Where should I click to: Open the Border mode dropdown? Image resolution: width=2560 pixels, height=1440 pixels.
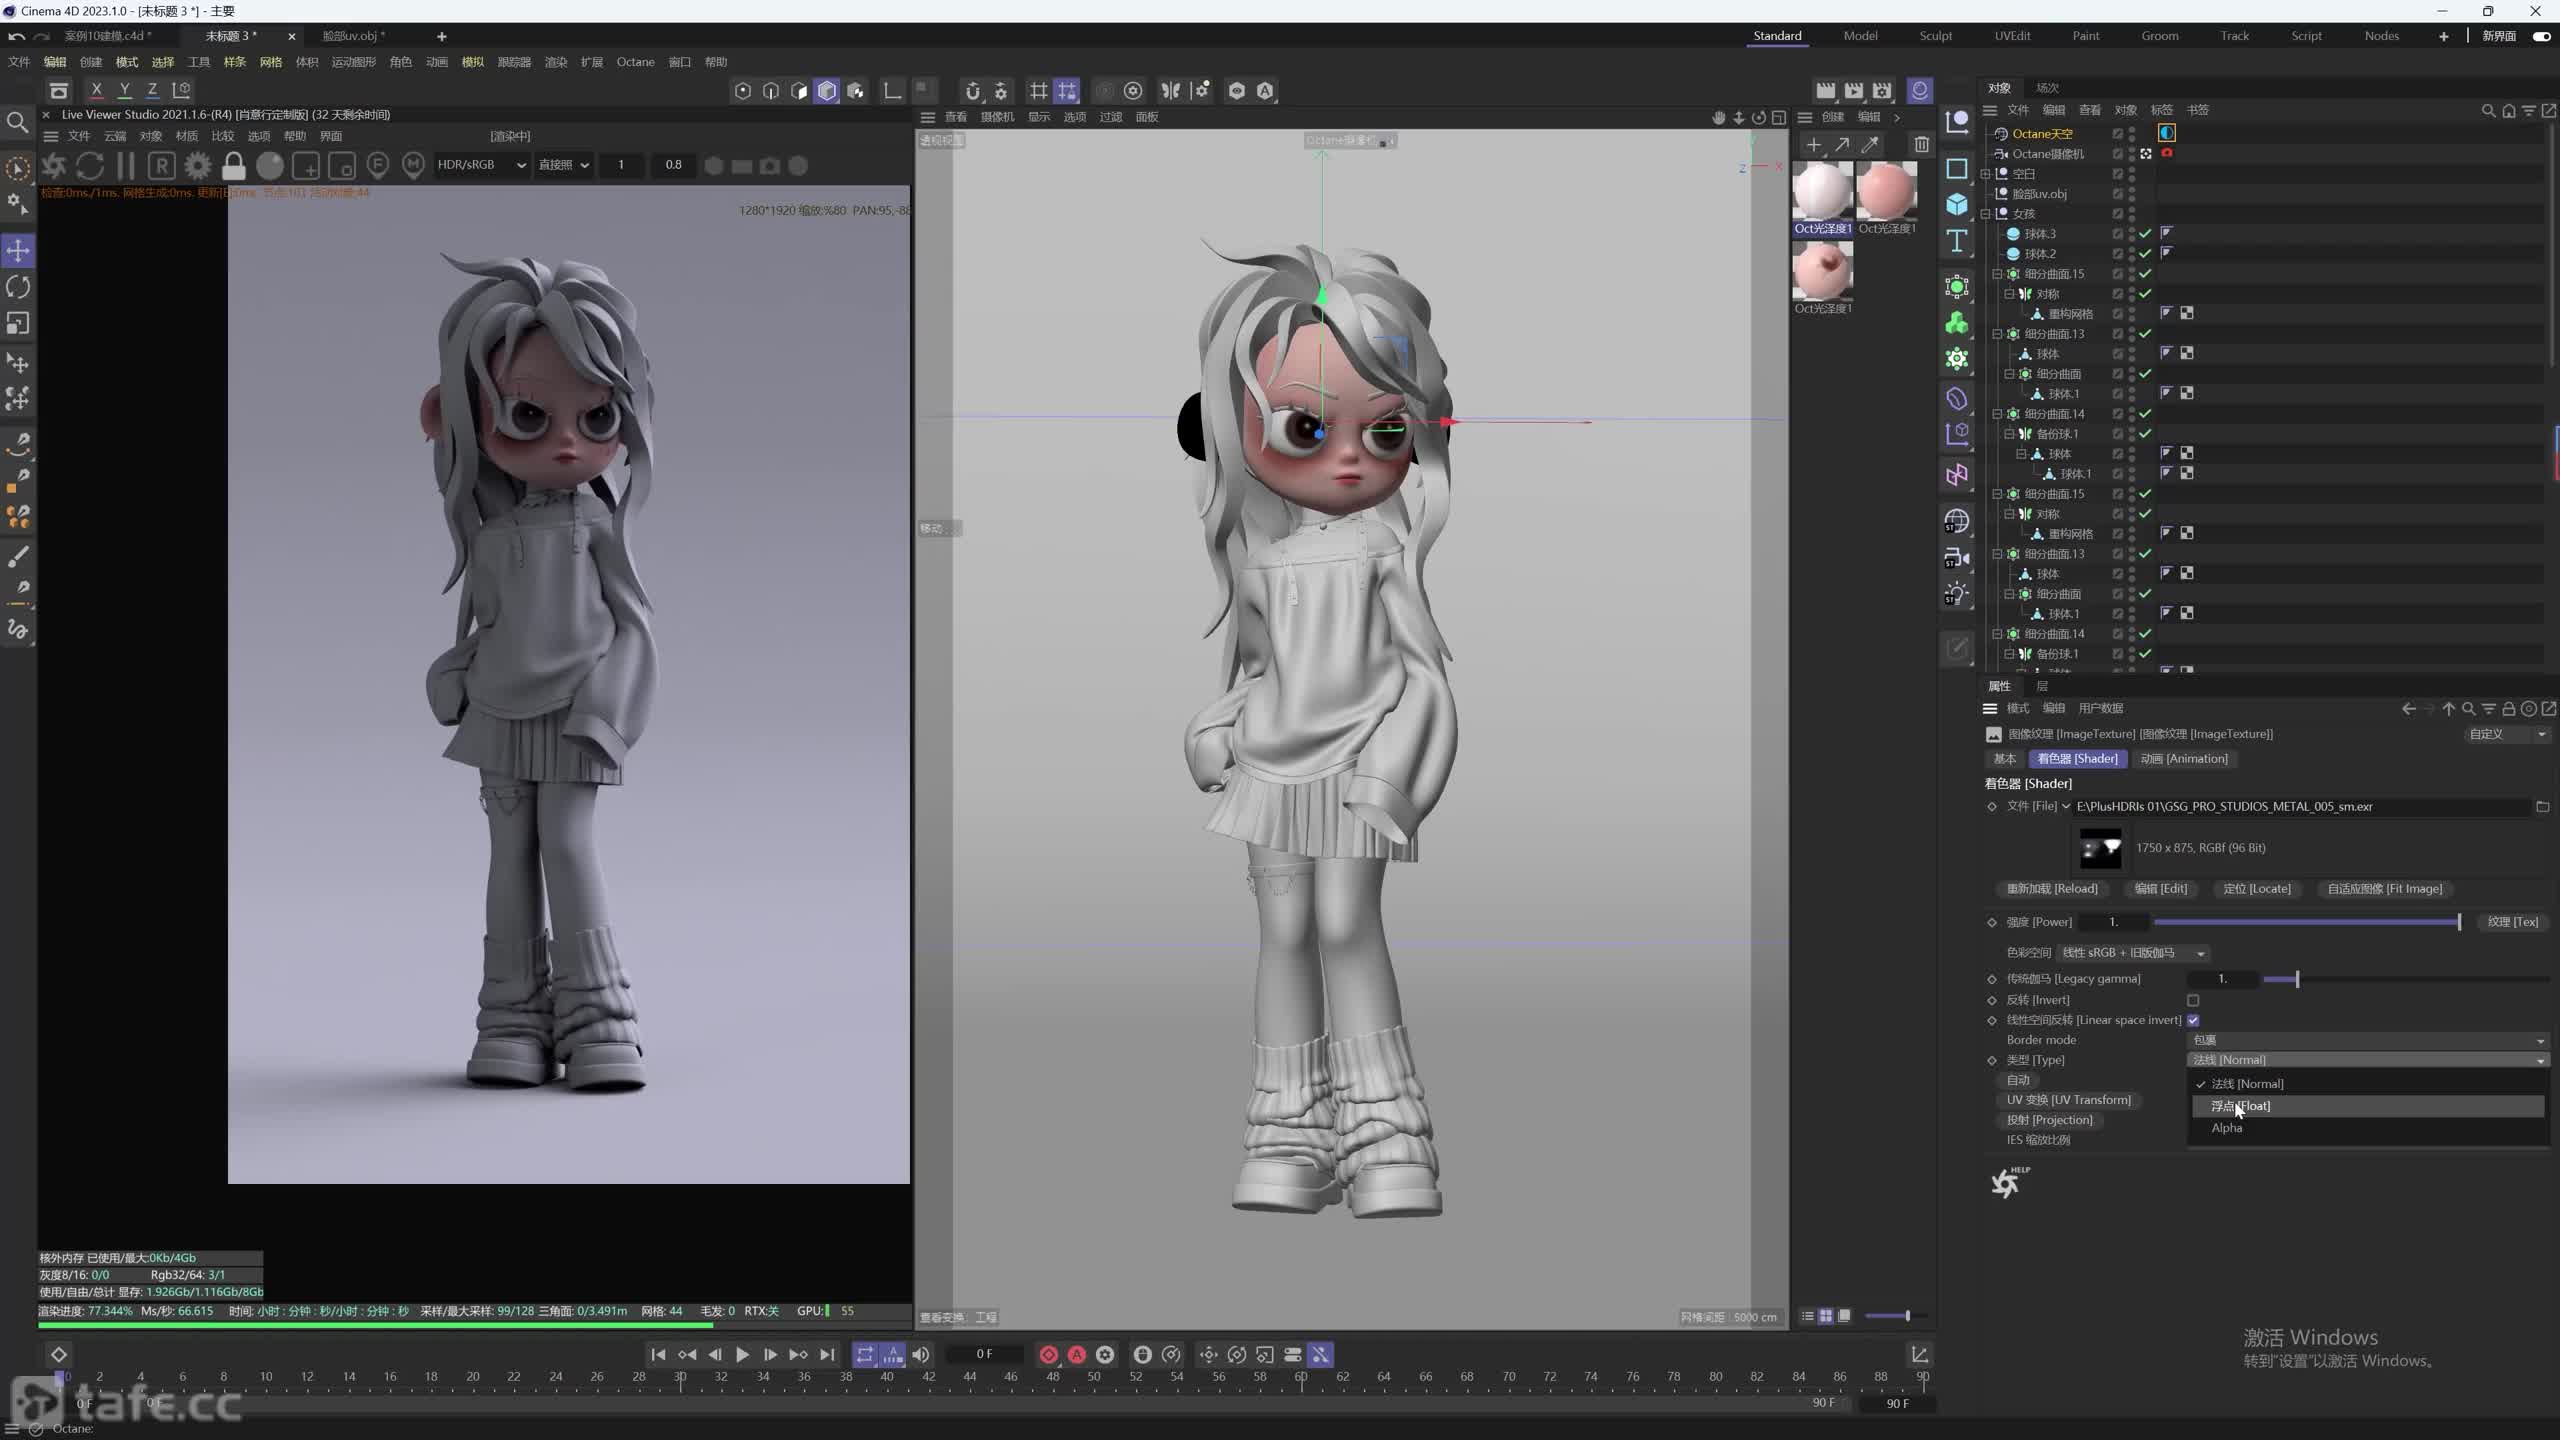point(2368,1040)
